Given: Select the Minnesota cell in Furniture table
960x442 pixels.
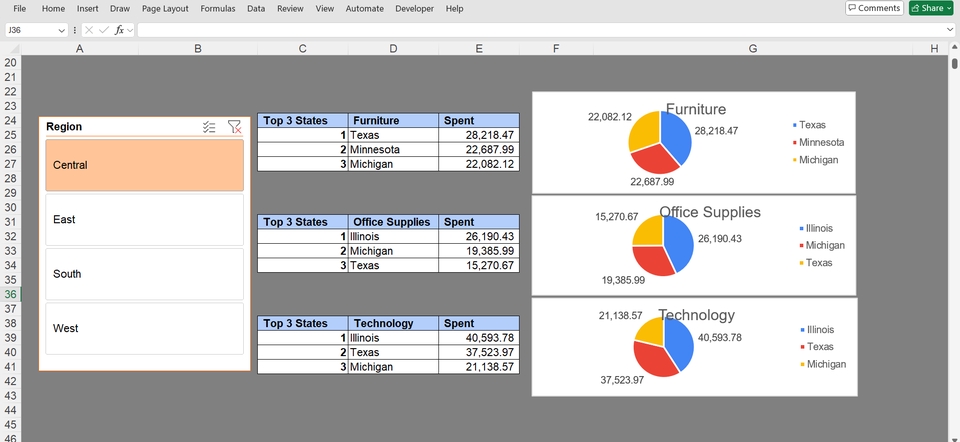Looking at the screenshot, I should coord(393,149).
